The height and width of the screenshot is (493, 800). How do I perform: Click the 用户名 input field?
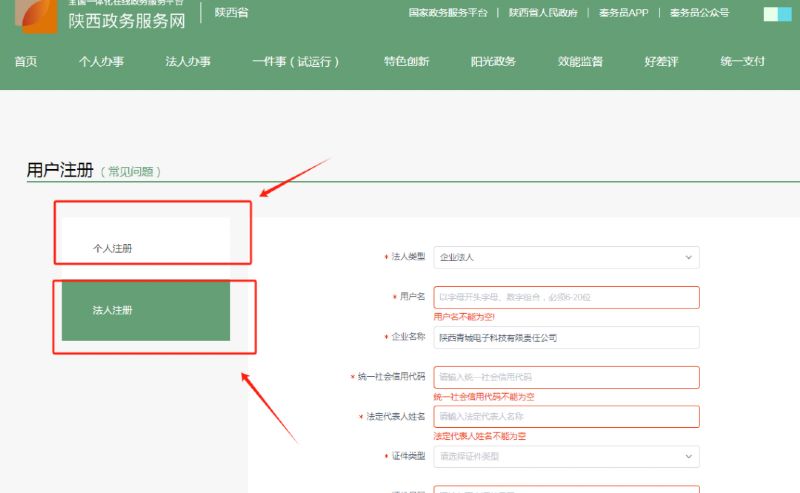coord(566,297)
